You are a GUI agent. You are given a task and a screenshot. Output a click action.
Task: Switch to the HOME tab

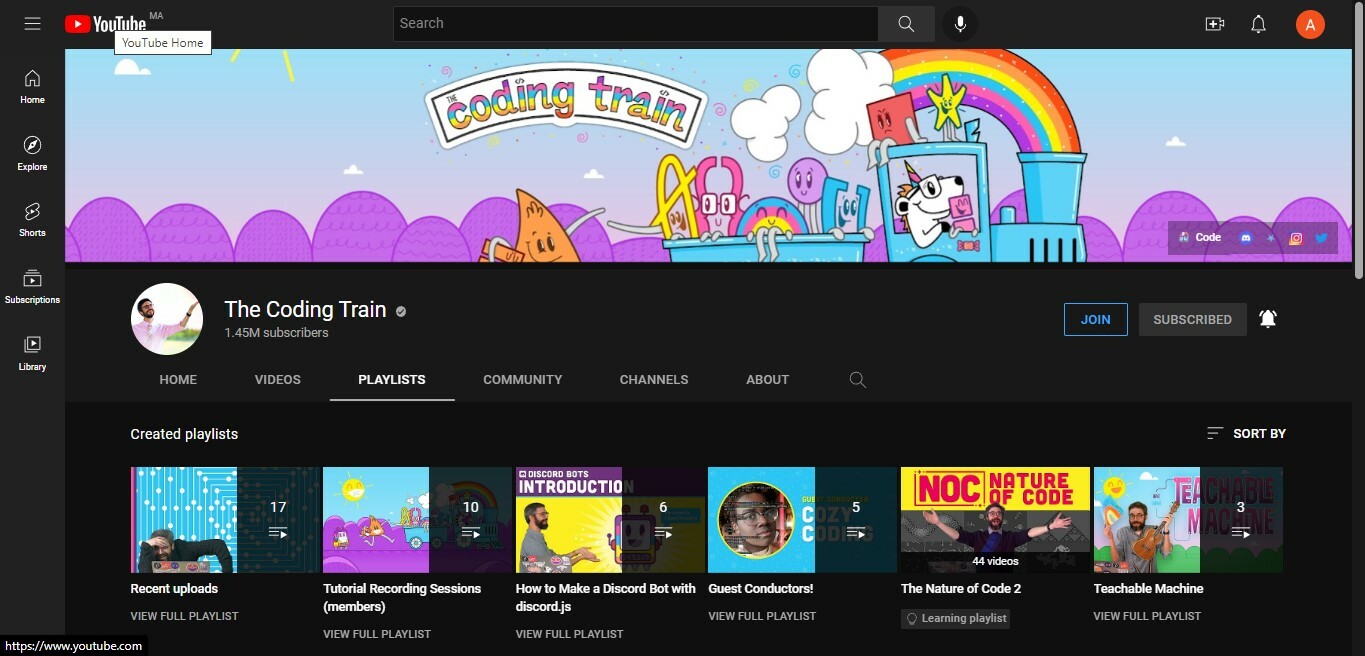[x=178, y=380]
